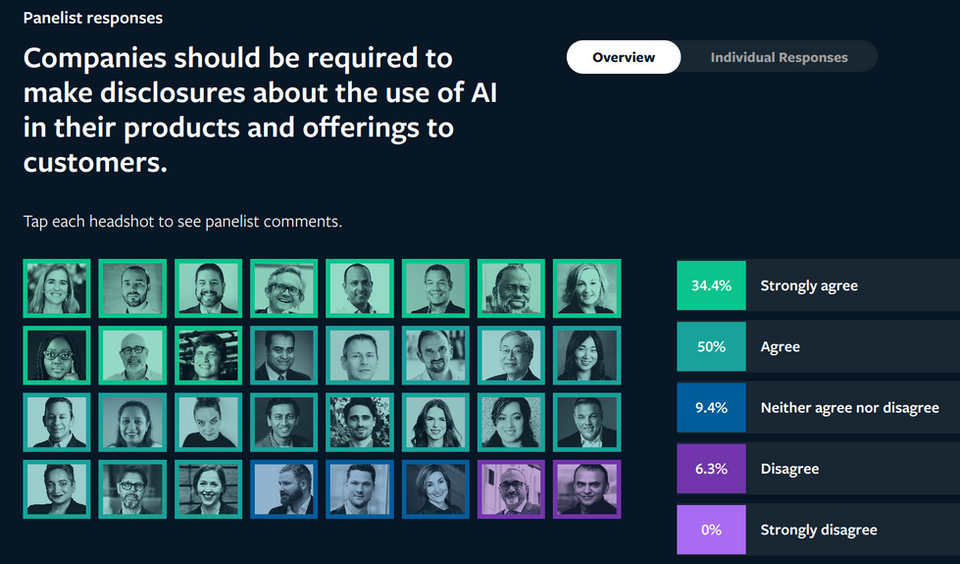Tap the last headshot in third row
960x564 pixels.
[x=587, y=422]
